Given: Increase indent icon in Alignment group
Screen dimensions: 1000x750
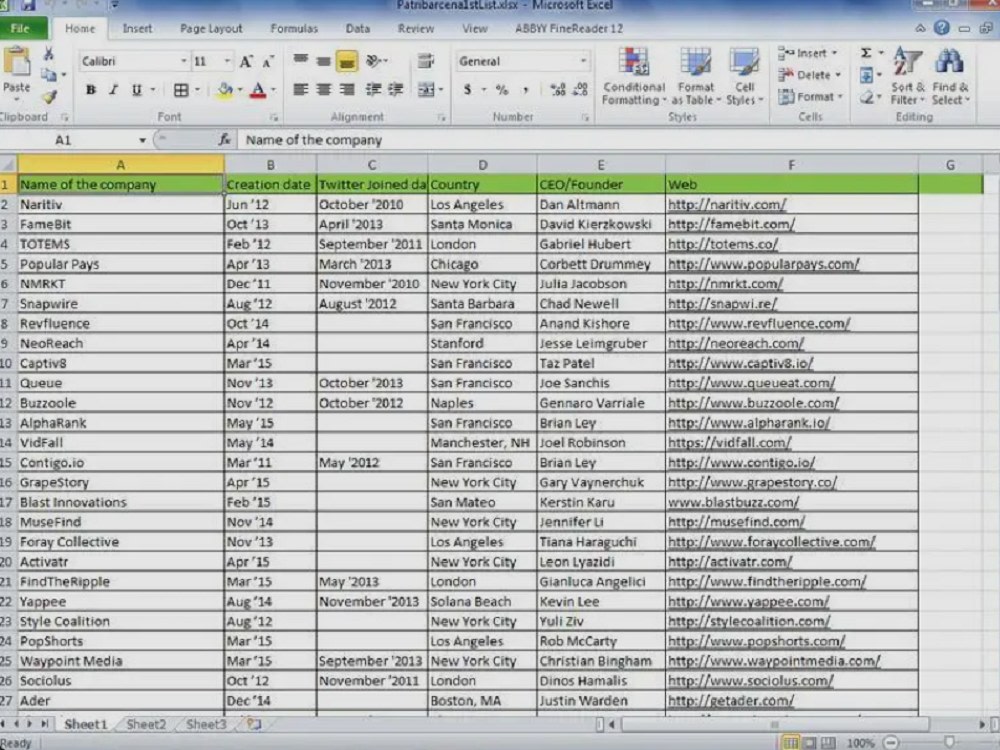Looking at the screenshot, I should coord(396,90).
